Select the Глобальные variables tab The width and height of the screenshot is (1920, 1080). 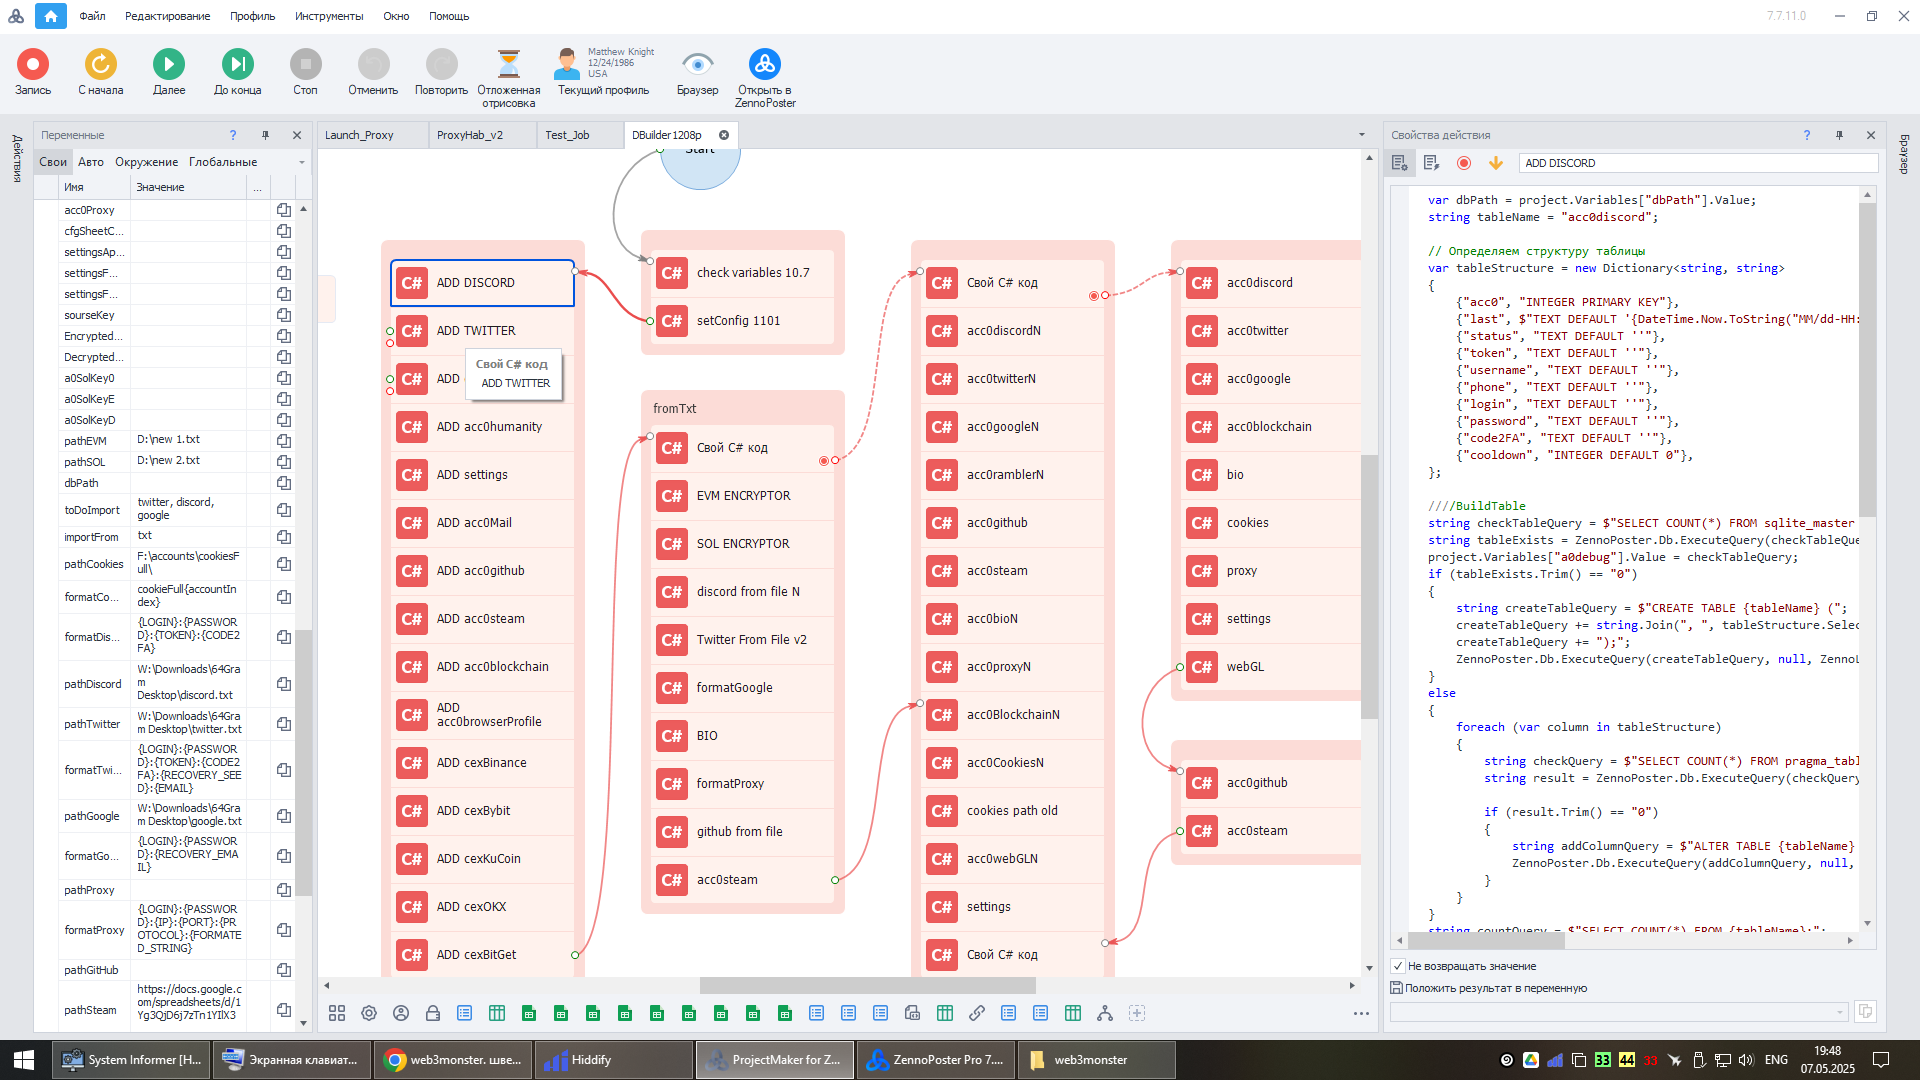(223, 162)
